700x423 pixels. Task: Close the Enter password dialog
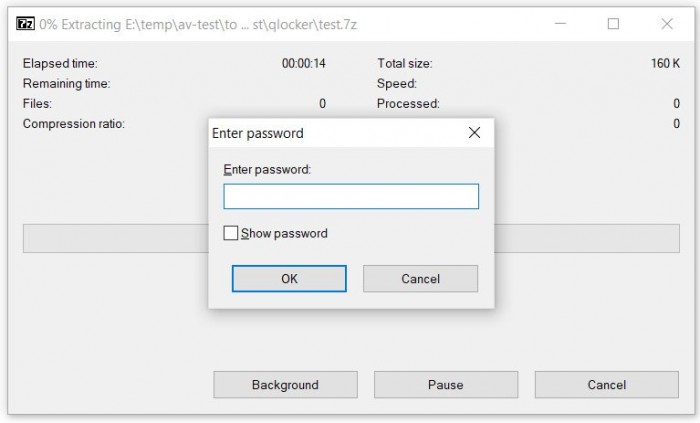point(475,133)
